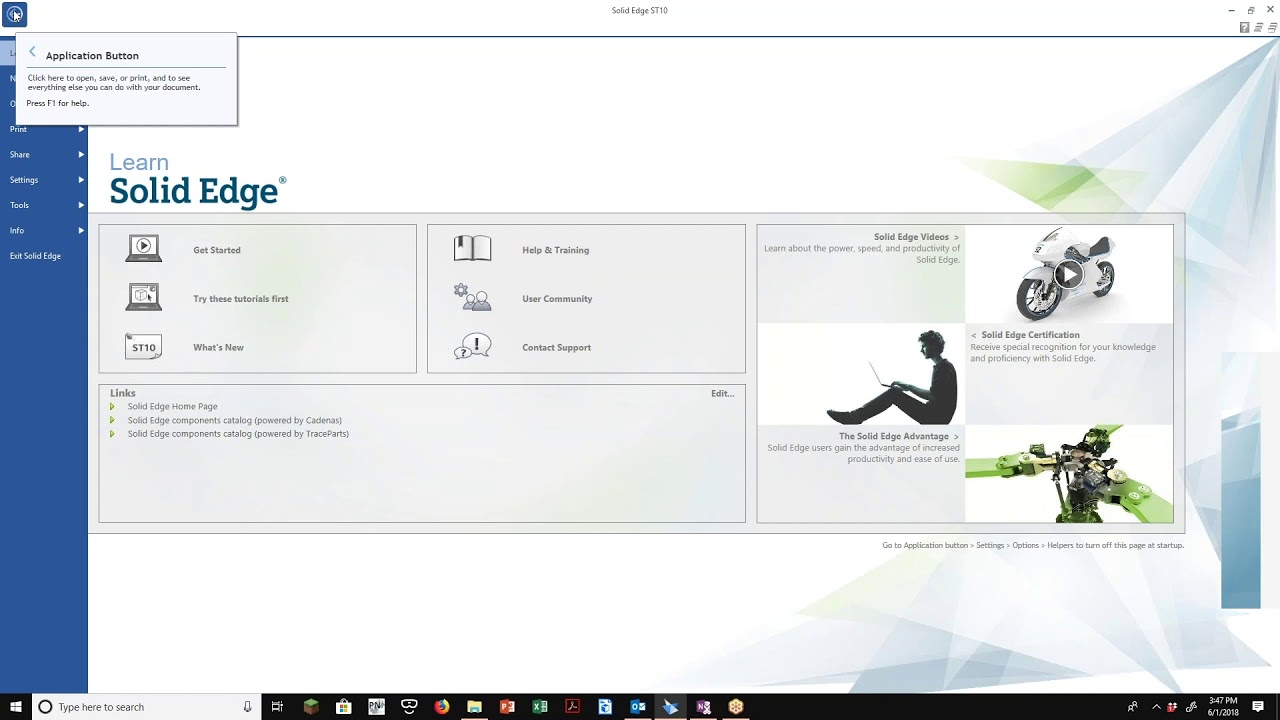
Task: Show hidden system tray icons
Action: click(x=1156, y=707)
